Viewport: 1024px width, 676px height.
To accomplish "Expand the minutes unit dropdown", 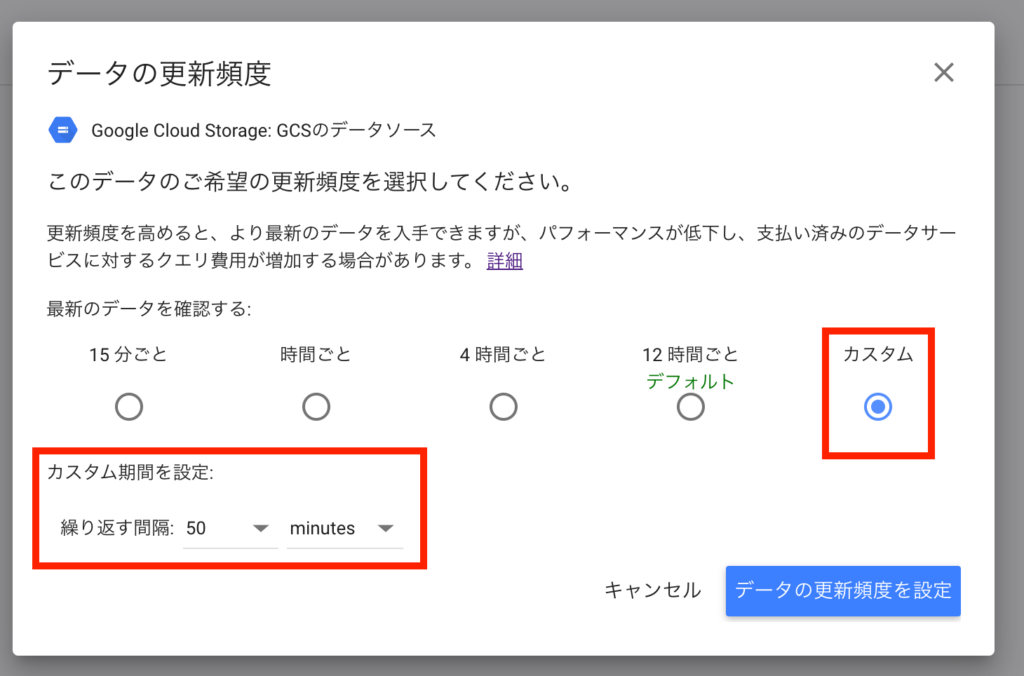I will pyautogui.click(x=344, y=528).
